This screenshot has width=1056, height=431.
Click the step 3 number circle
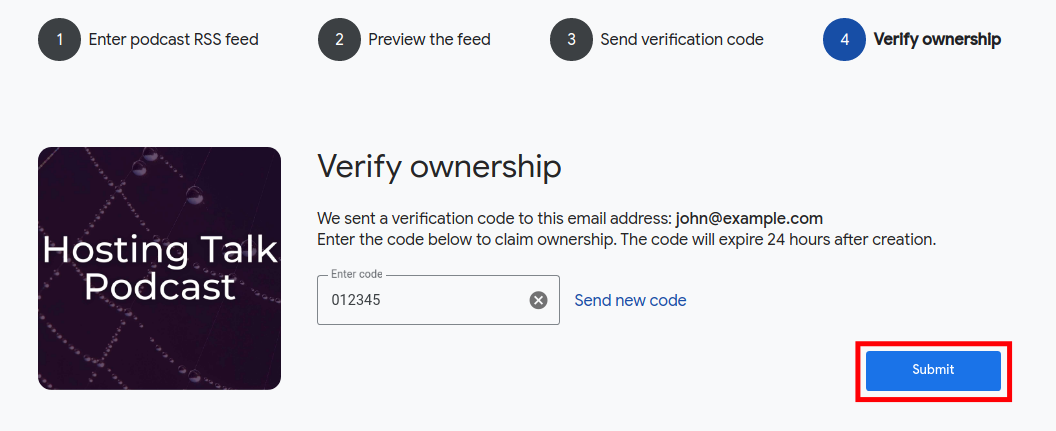click(571, 40)
